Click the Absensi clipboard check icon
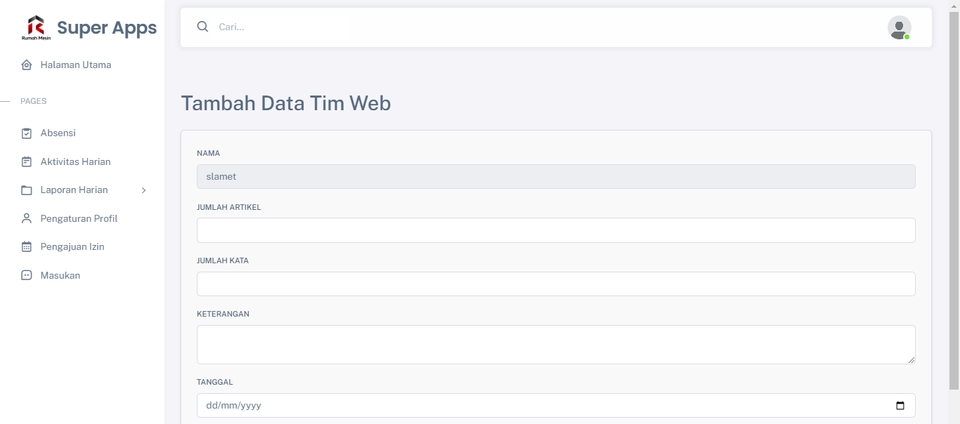 click(x=27, y=133)
